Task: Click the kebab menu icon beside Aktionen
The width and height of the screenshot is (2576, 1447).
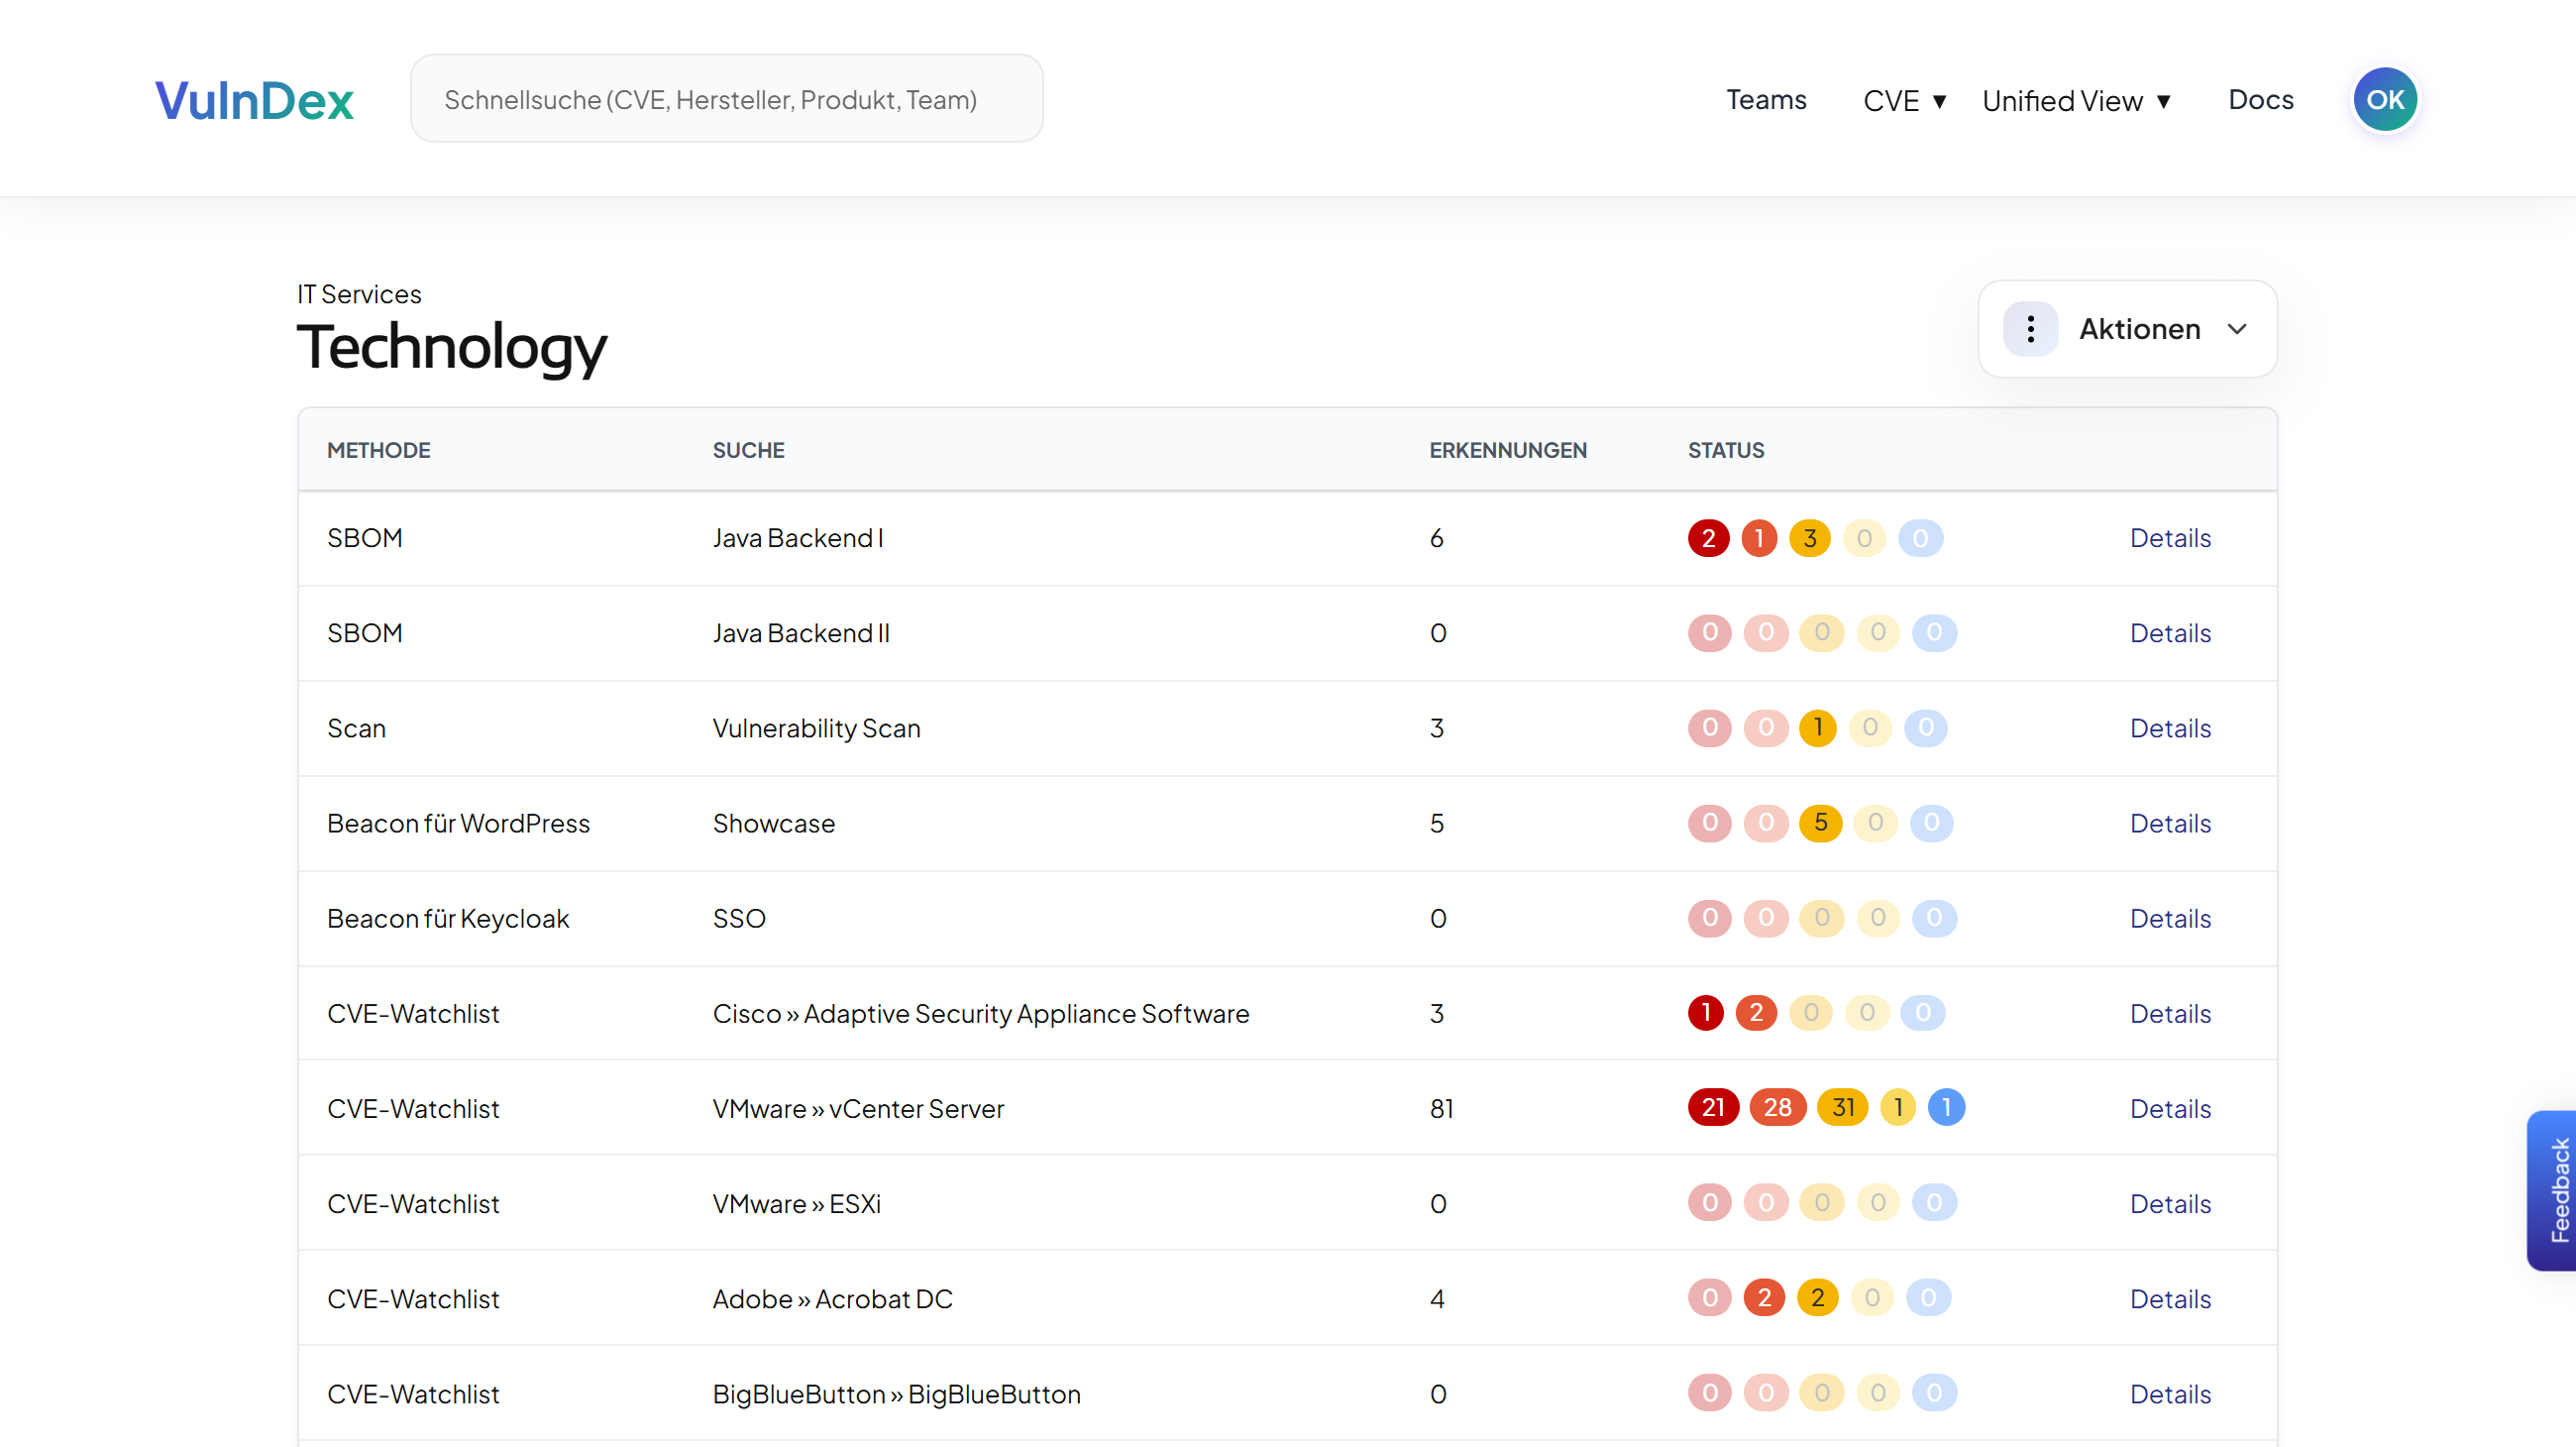Action: click(2030, 328)
